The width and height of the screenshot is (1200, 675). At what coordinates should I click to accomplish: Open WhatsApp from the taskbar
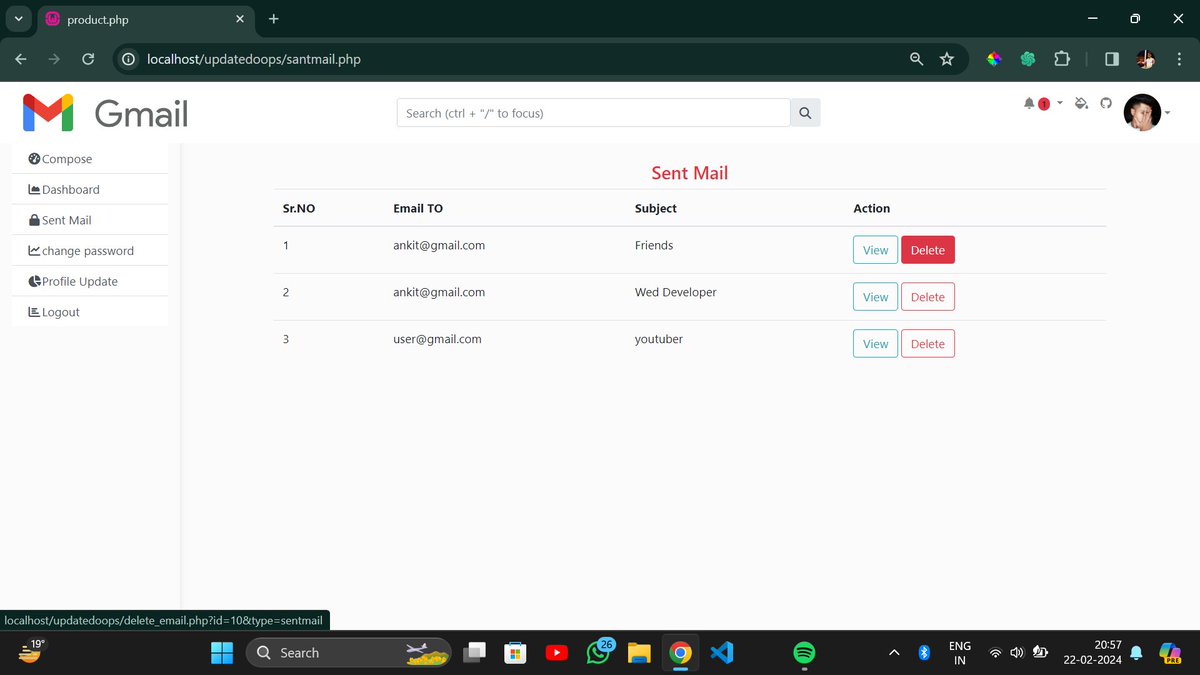click(x=598, y=653)
